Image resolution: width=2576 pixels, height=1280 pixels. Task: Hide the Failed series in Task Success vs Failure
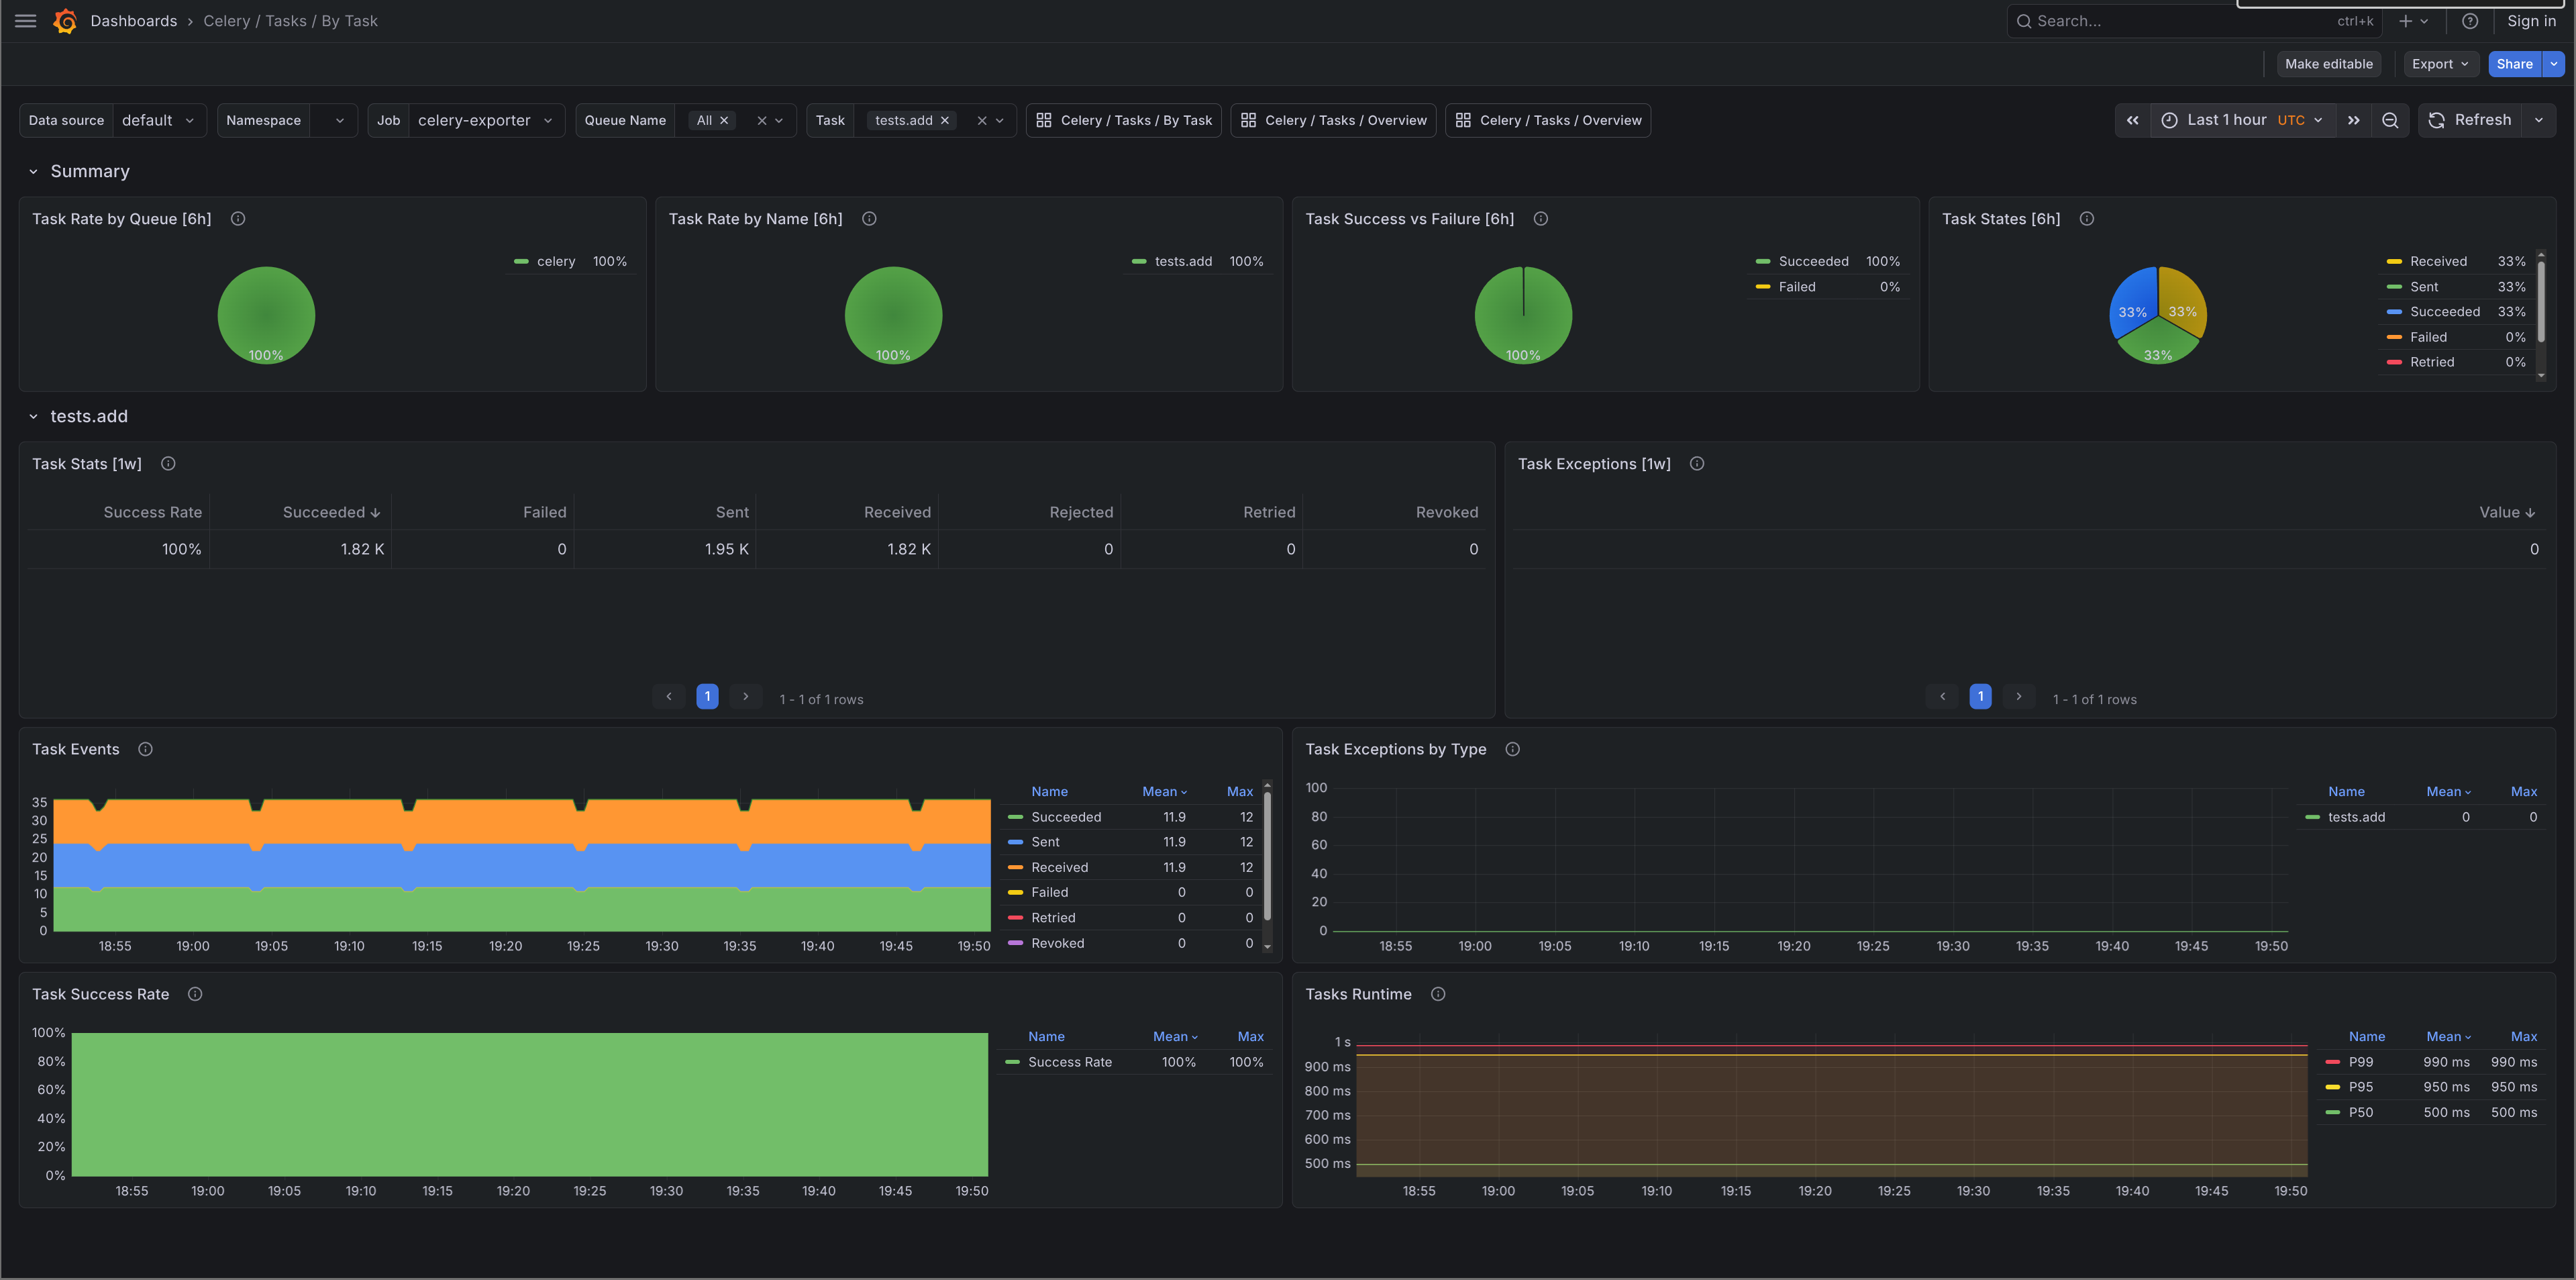point(1797,287)
